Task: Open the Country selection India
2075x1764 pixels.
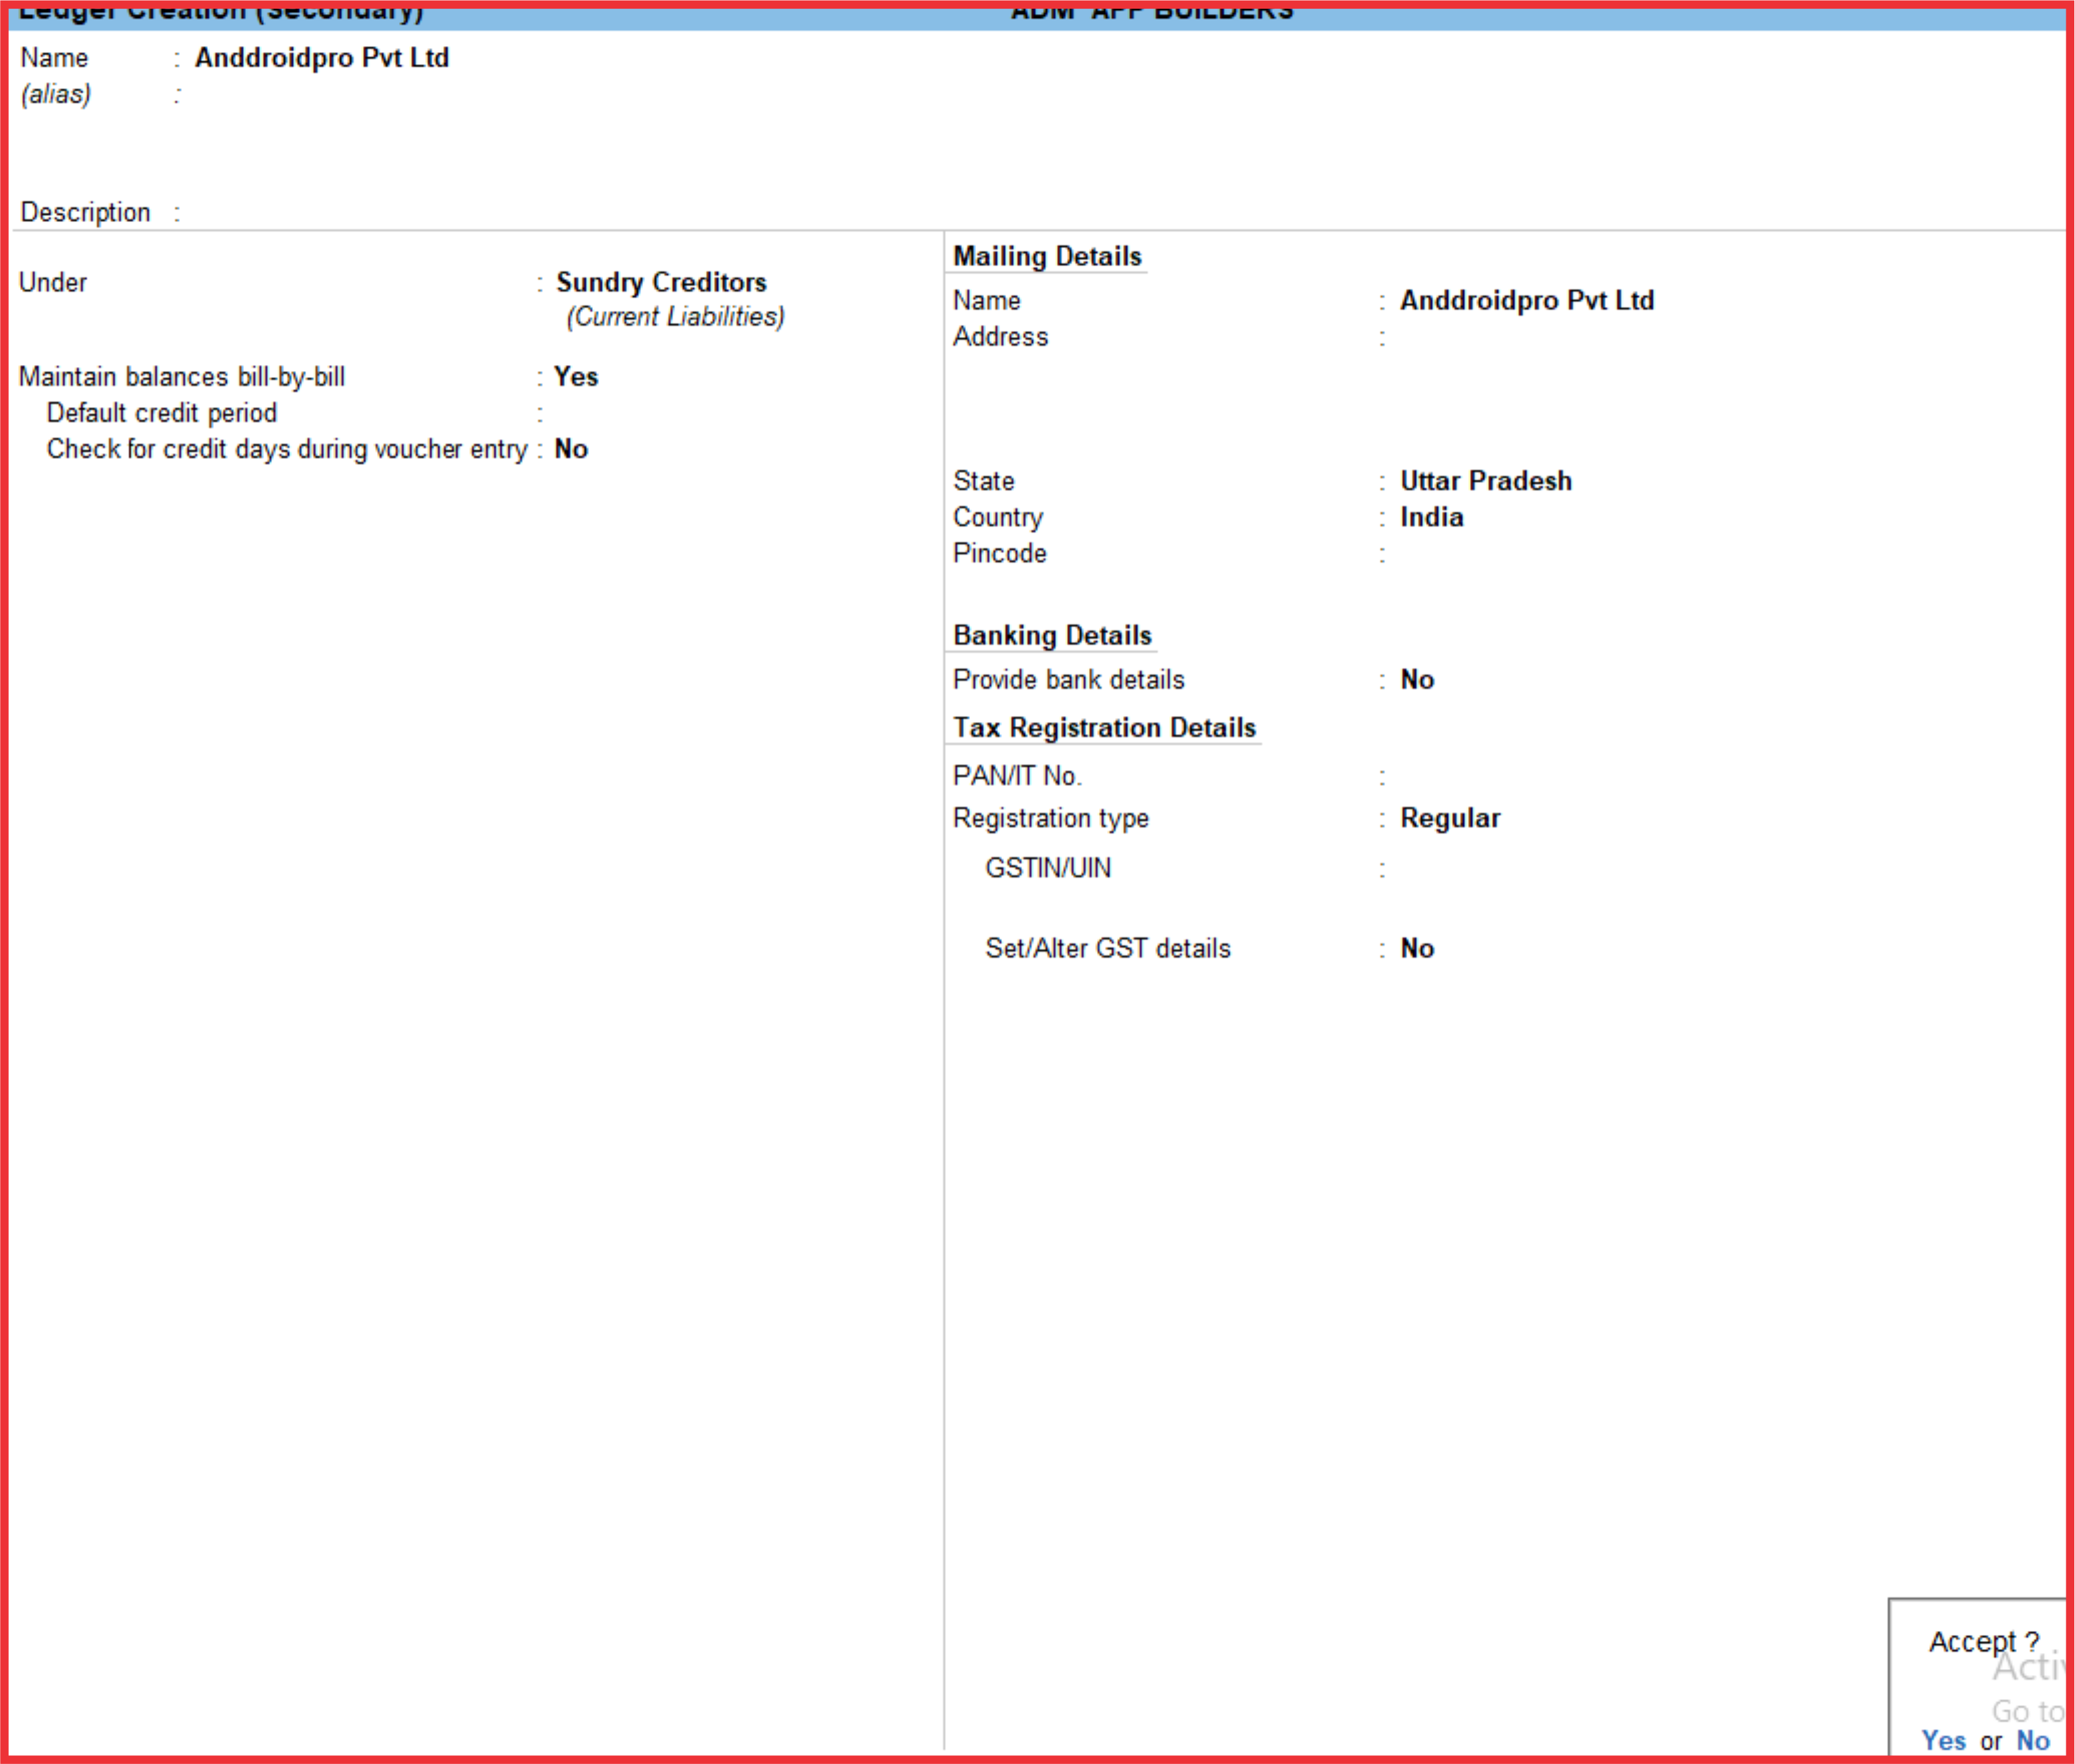Action: [1431, 517]
